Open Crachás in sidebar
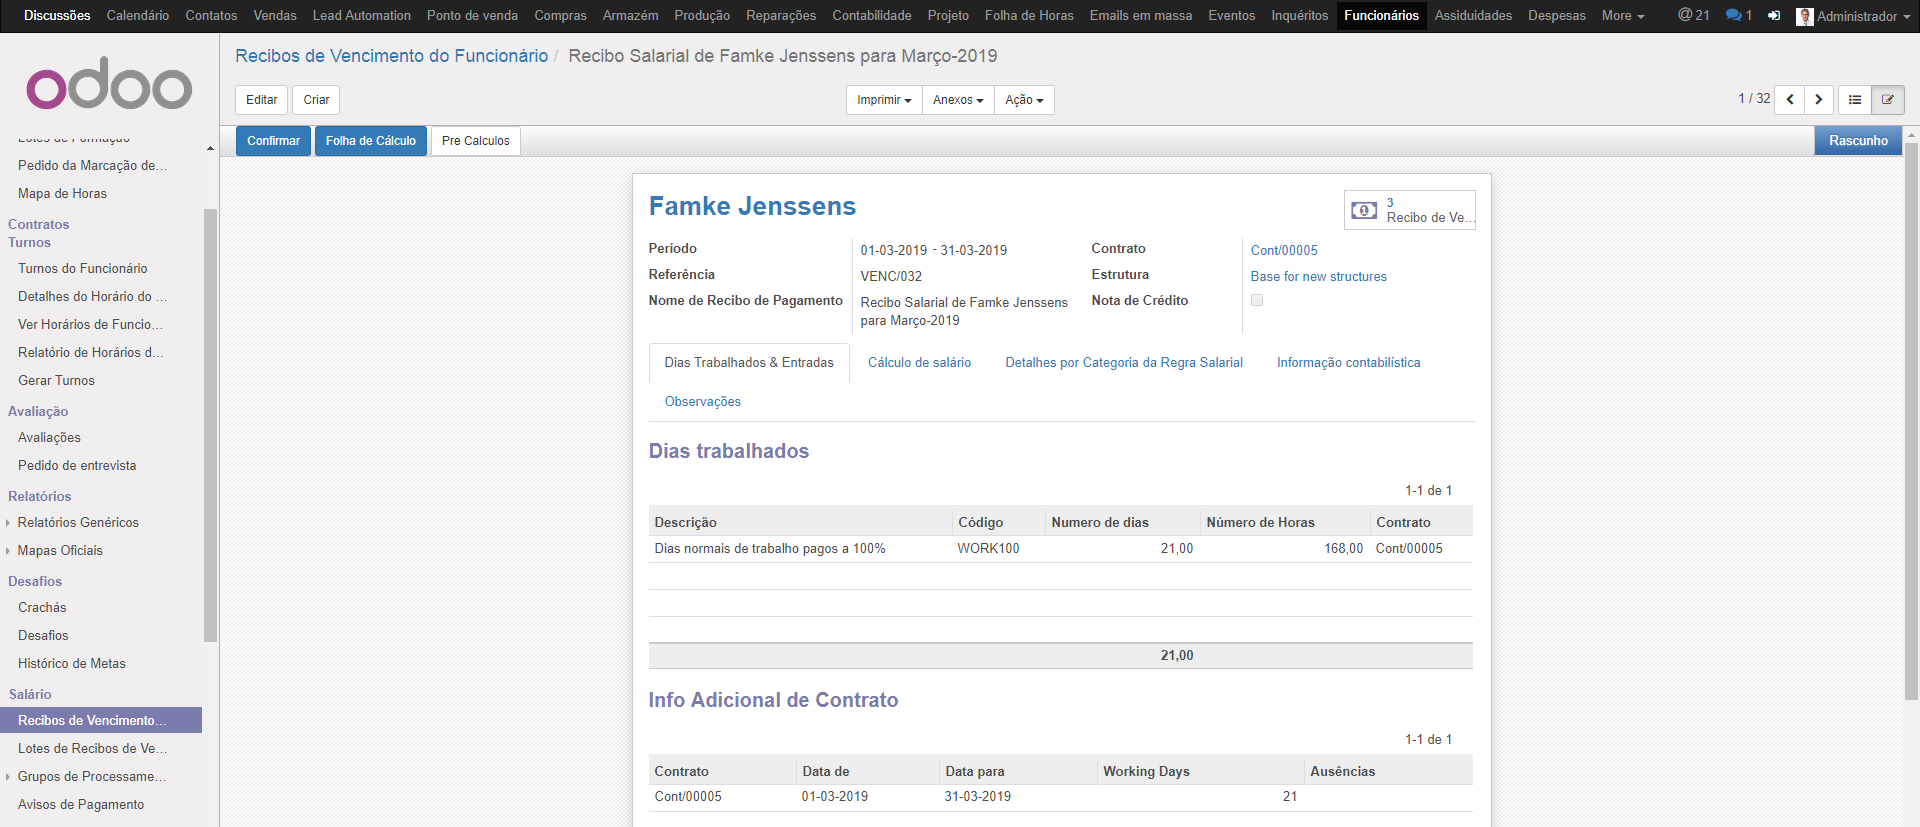 click(42, 608)
